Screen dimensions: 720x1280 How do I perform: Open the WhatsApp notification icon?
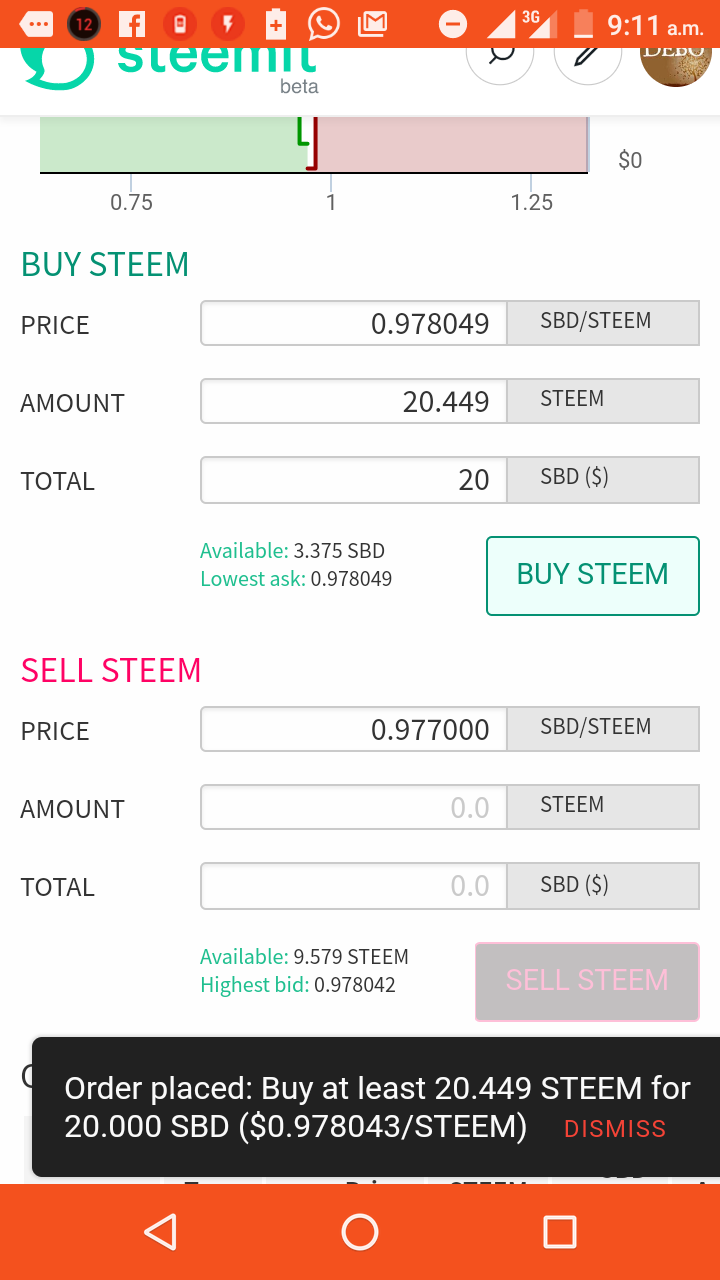tap(324, 23)
